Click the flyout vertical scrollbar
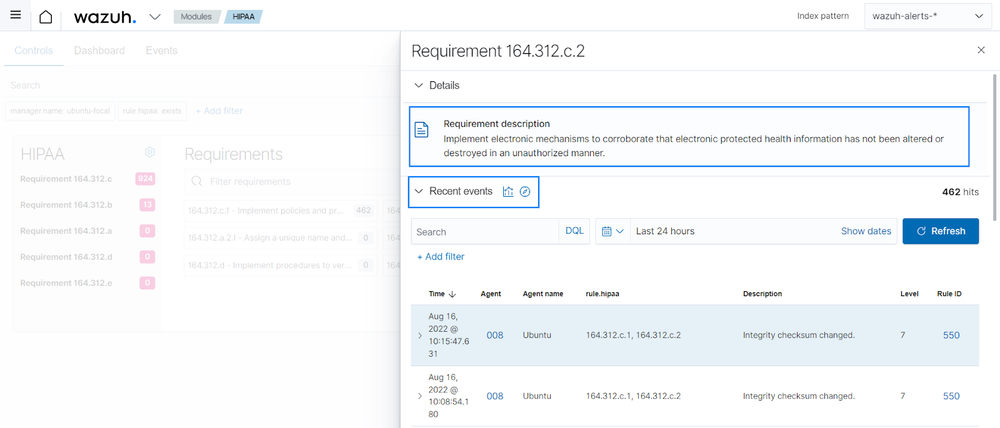Image resolution: width=1000 pixels, height=428 pixels. pos(993,147)
